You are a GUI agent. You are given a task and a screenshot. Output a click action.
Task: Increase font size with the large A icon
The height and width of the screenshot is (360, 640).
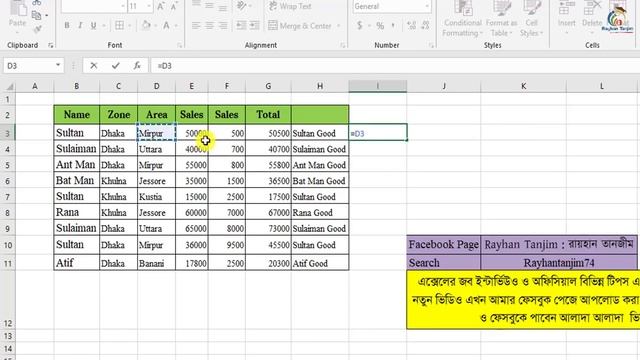pyautogui.click(x=161, y=6)
